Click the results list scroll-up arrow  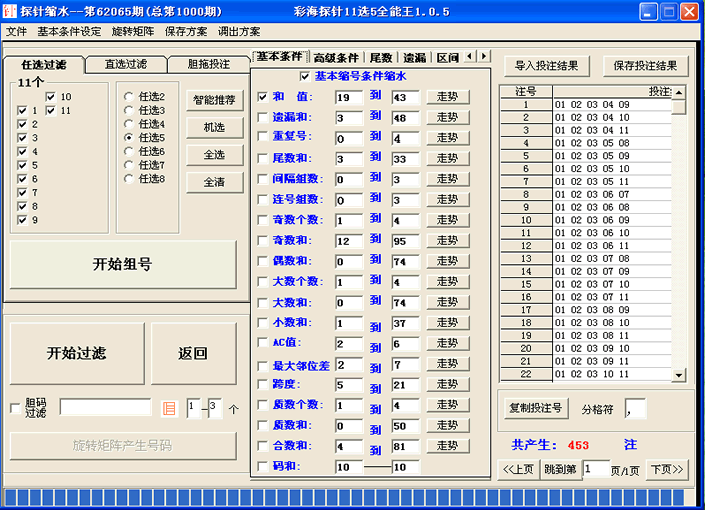pyautogui.click(x=679, y=93)
